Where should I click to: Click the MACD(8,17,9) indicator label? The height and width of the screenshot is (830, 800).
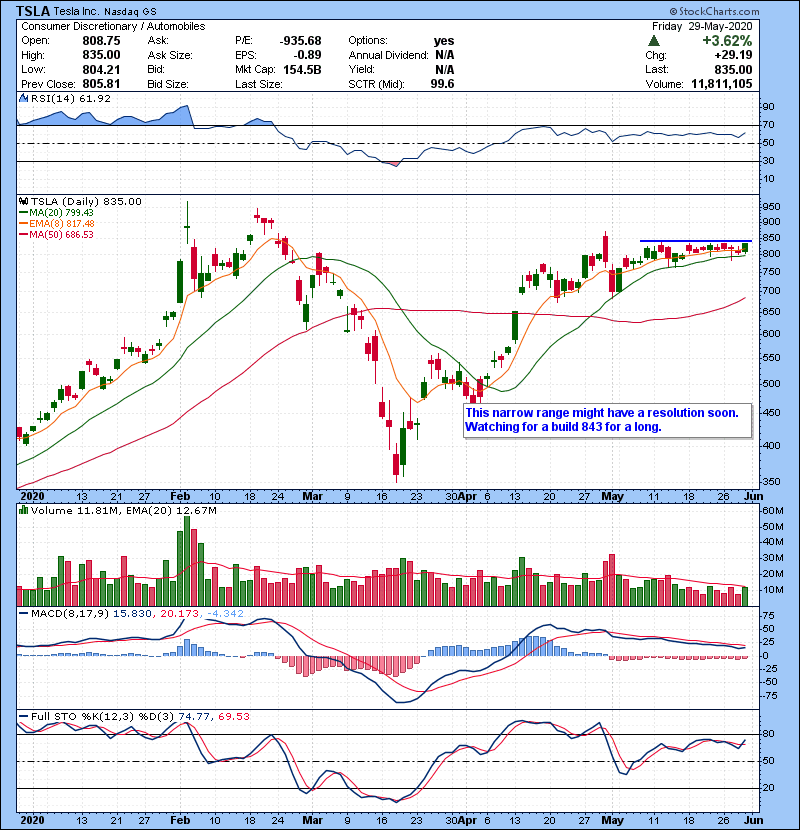[x=70, y=614]
